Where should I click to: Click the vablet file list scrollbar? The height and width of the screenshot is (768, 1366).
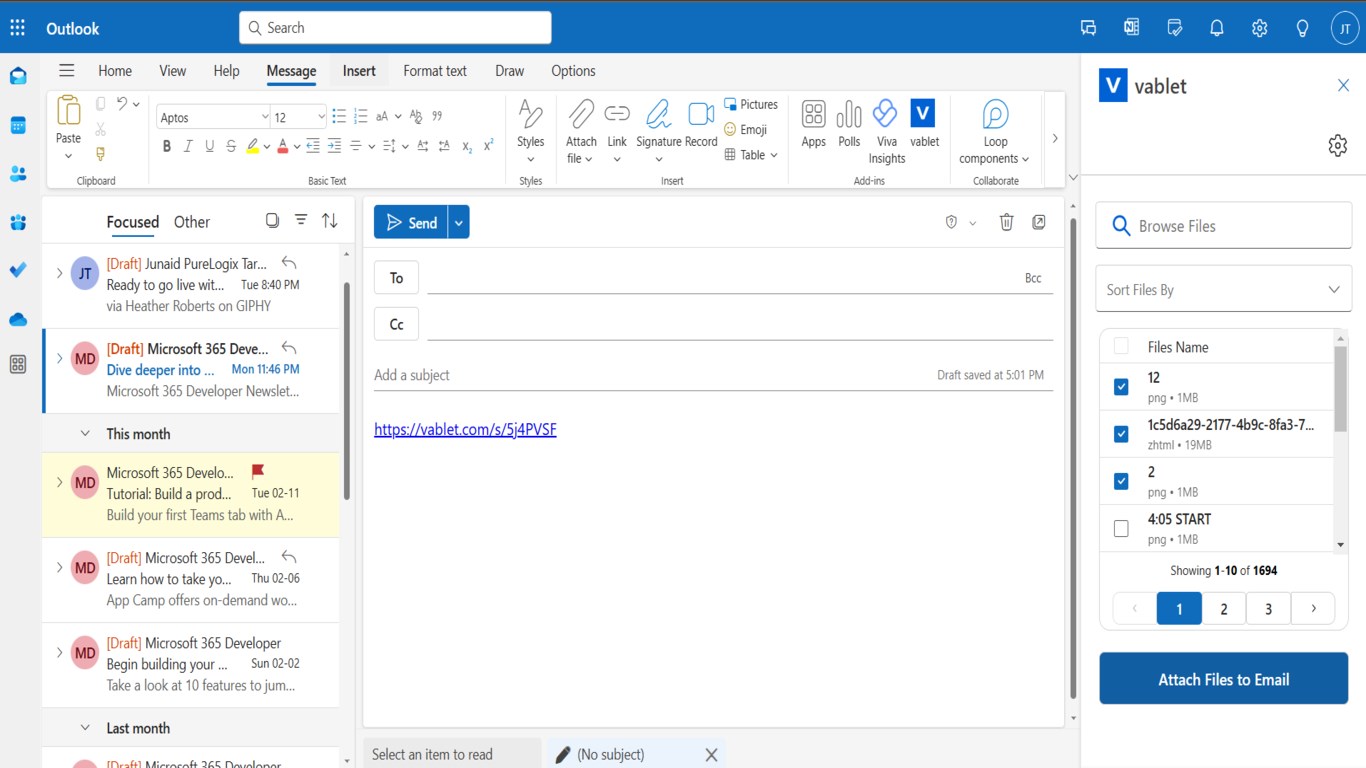click(x=1341, y=390)
